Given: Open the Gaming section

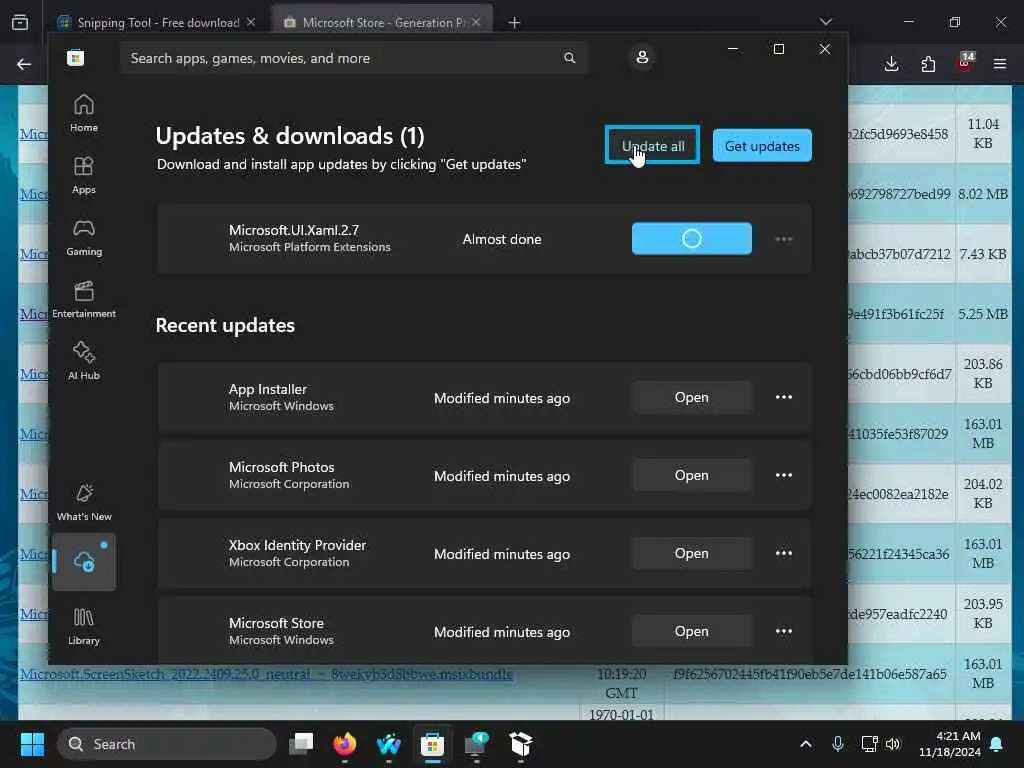Looking at the screenshot, I should point(84,237).
